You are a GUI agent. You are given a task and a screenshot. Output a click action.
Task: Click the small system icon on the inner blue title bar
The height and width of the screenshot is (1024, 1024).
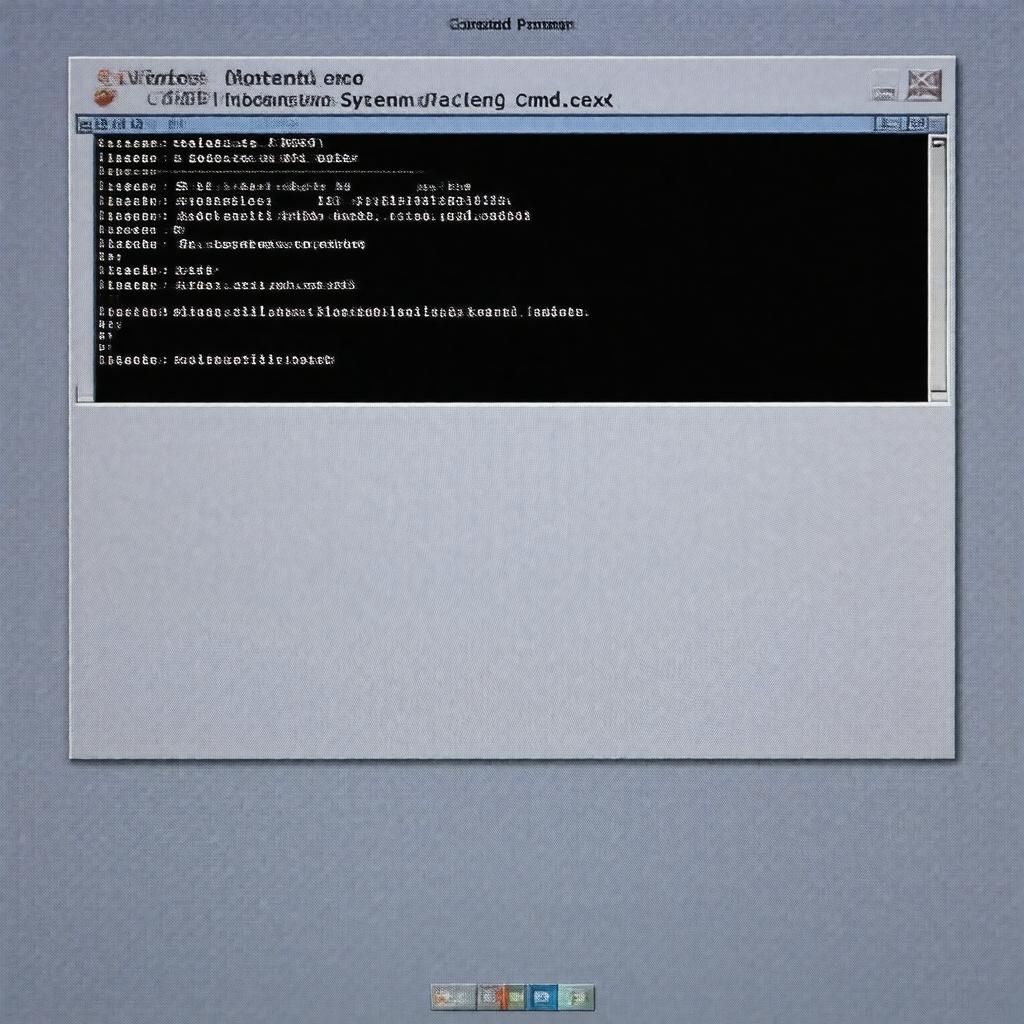(x=86, y=125)
